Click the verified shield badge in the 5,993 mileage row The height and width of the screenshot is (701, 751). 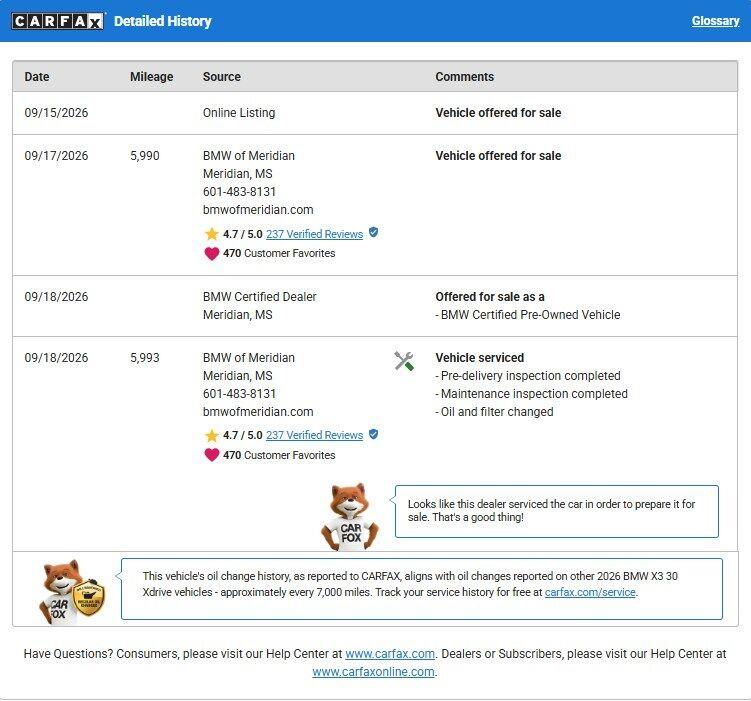click(374, 434)
